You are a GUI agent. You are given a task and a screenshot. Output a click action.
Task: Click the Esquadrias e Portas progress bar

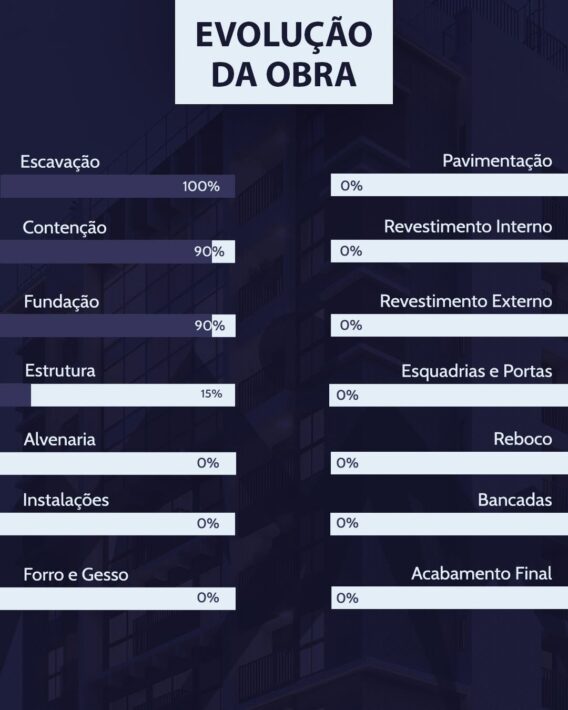(448, 395)
